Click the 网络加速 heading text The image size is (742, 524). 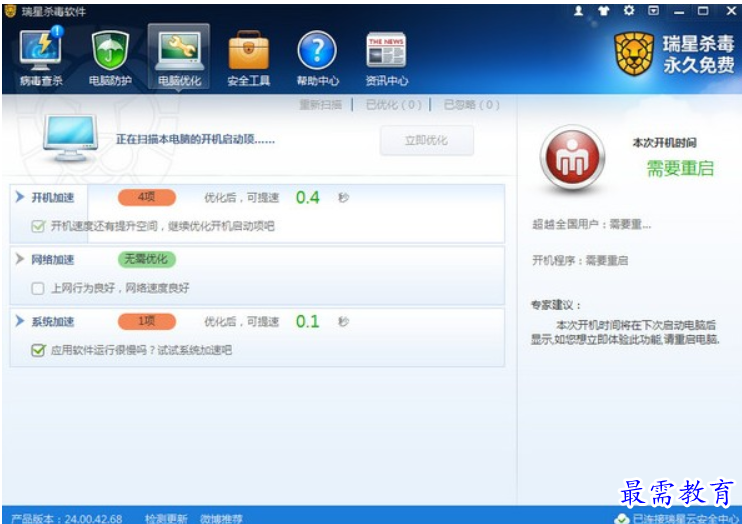point(53,259)
